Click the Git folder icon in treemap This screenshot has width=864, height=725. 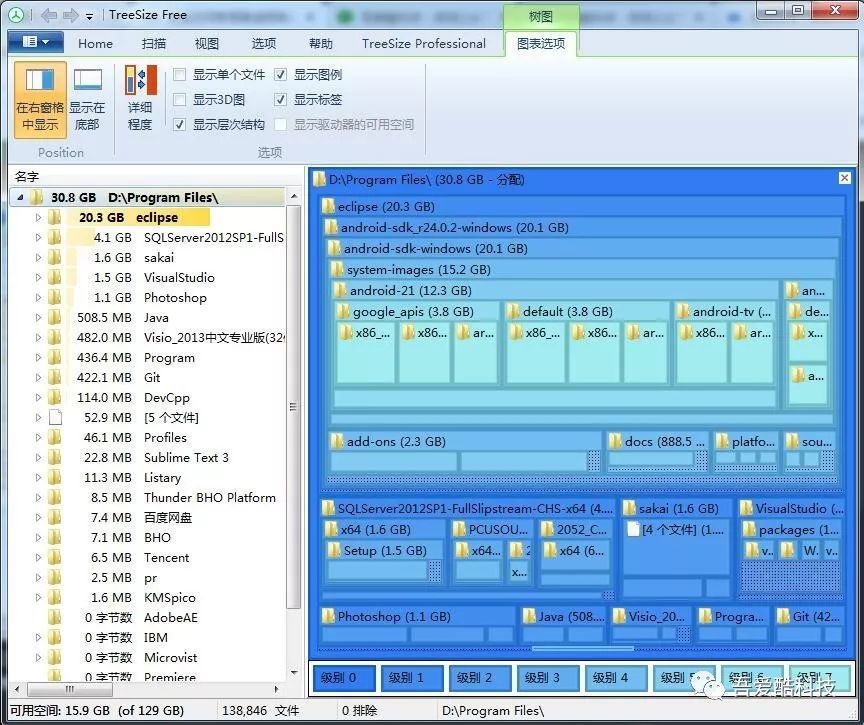783,616
